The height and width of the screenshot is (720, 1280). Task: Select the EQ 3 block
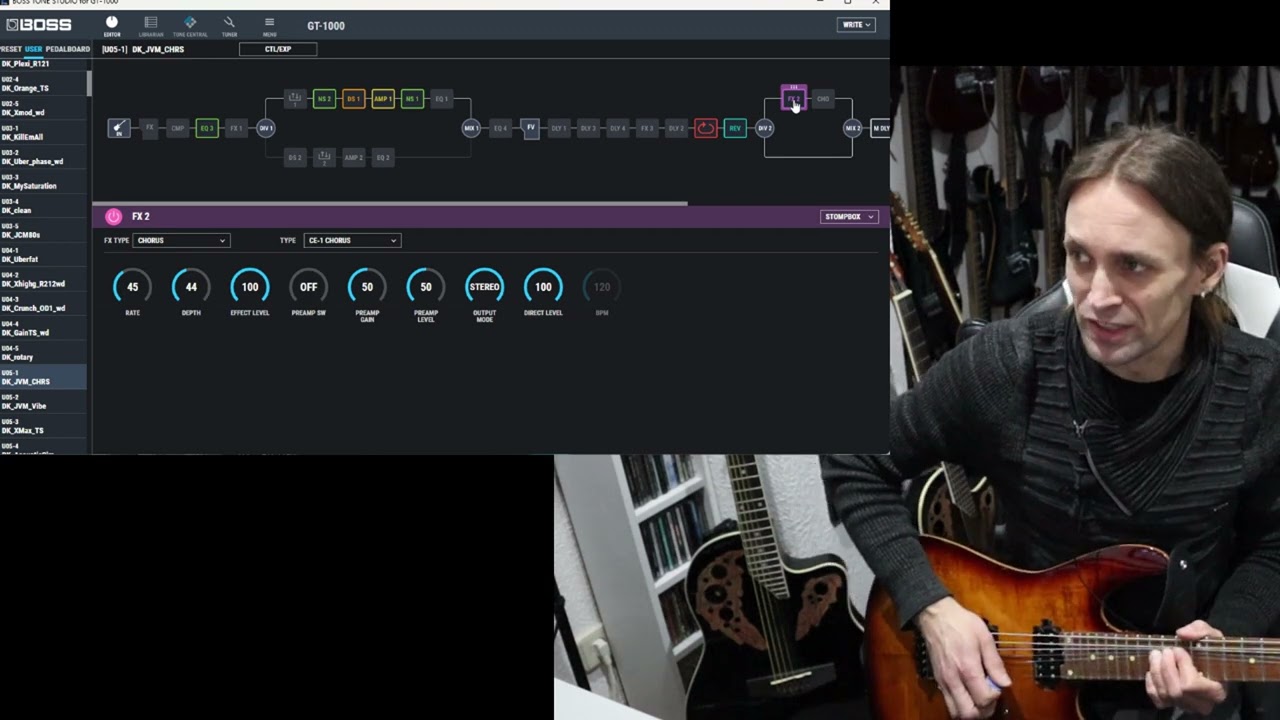coord(207,128)
